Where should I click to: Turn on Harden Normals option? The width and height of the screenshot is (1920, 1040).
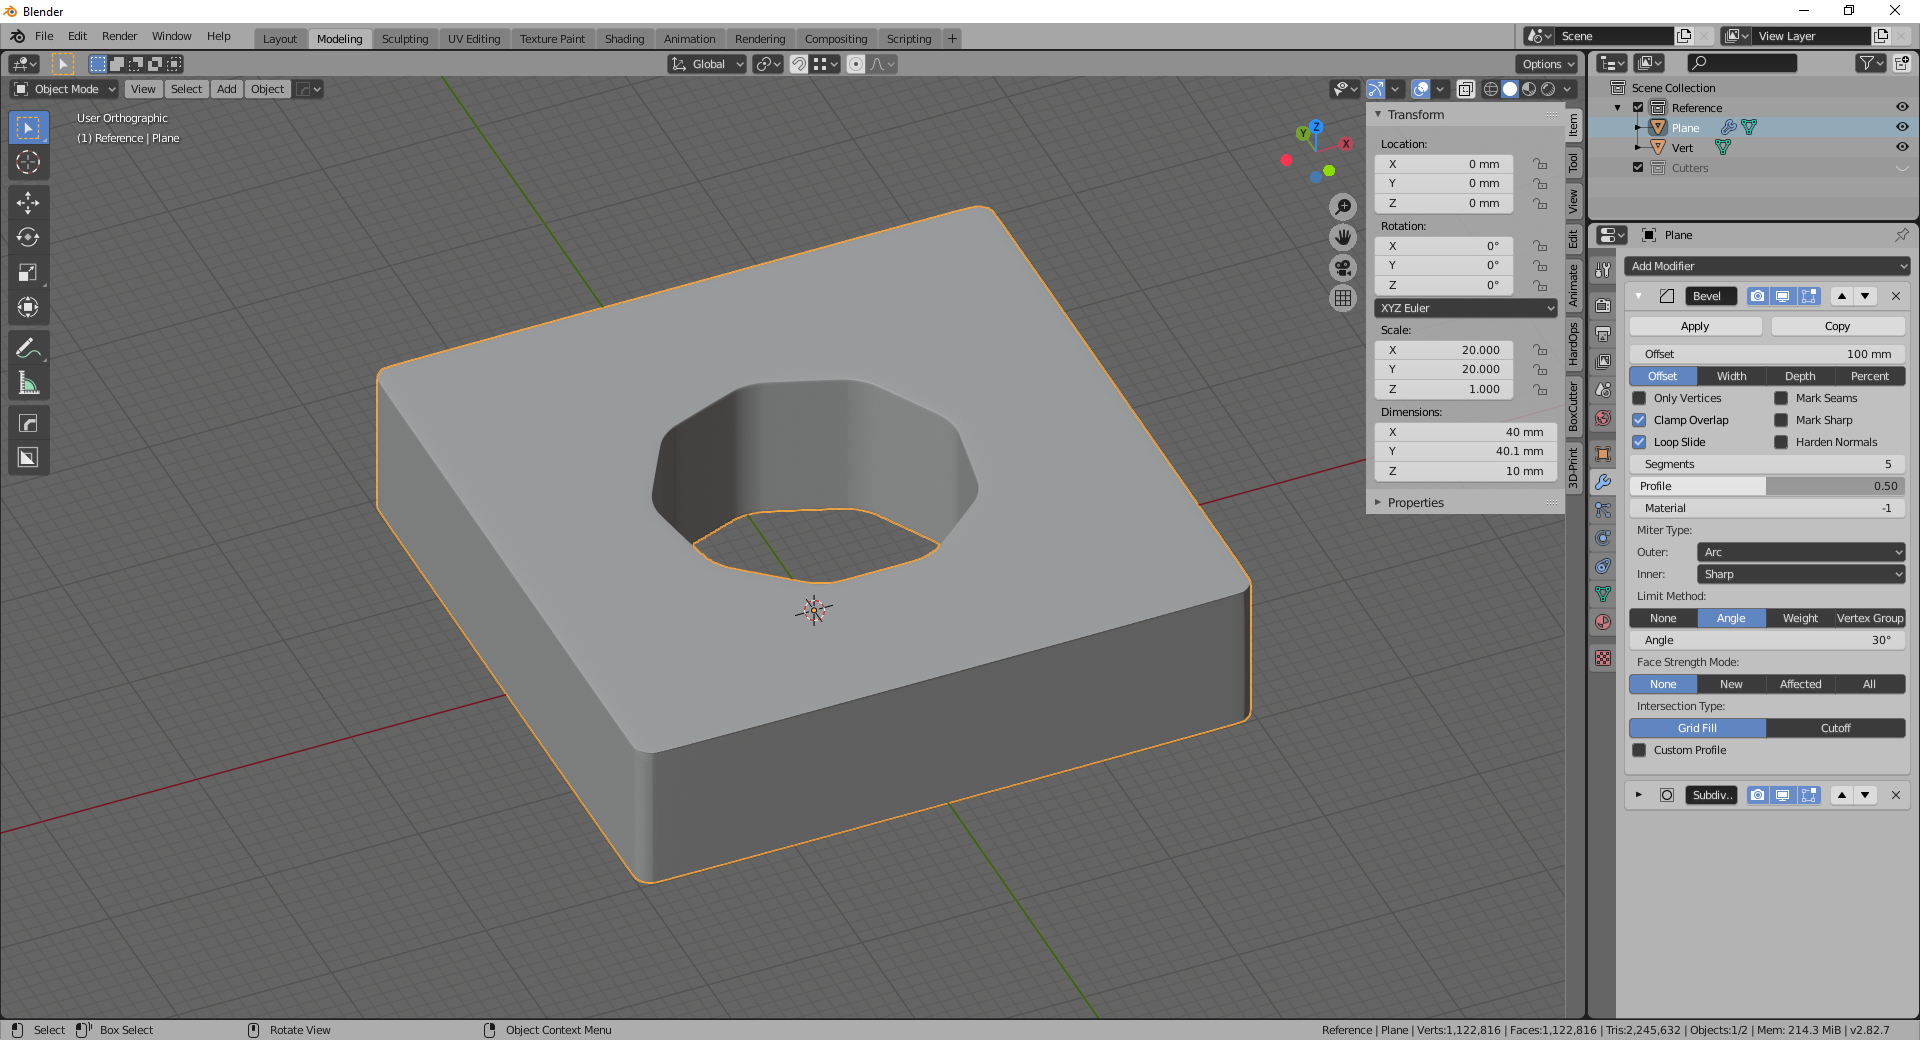[1781, 442]
